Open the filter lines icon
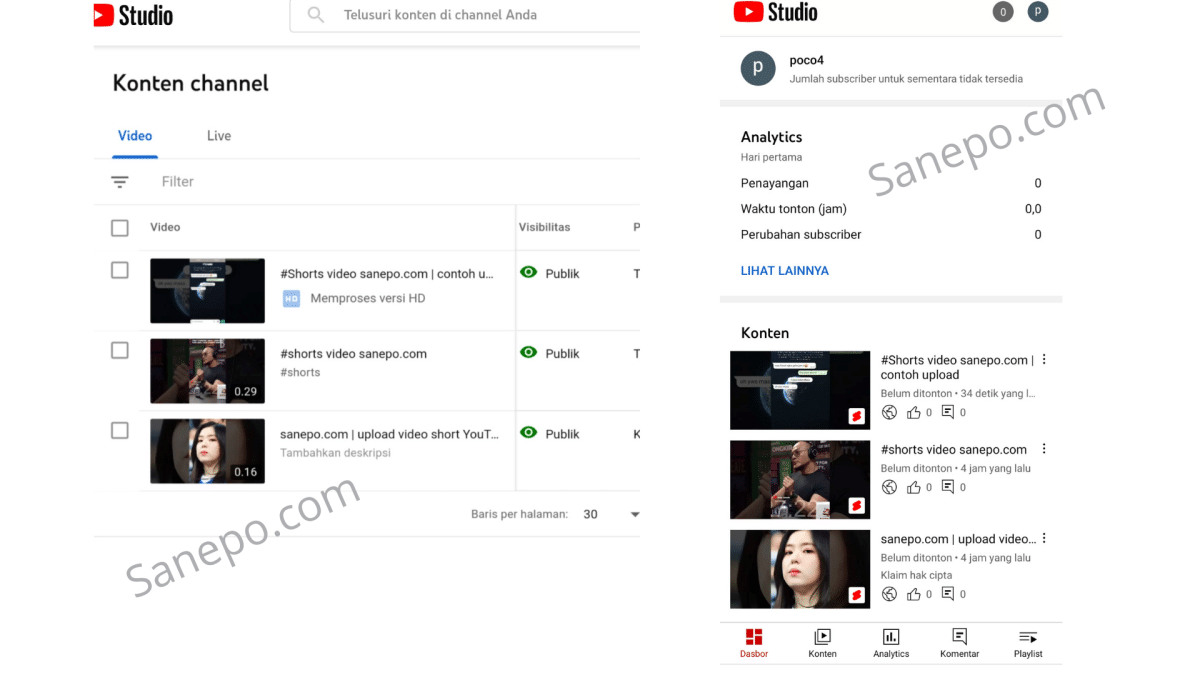1200x675 pixels. pos(120,182)
